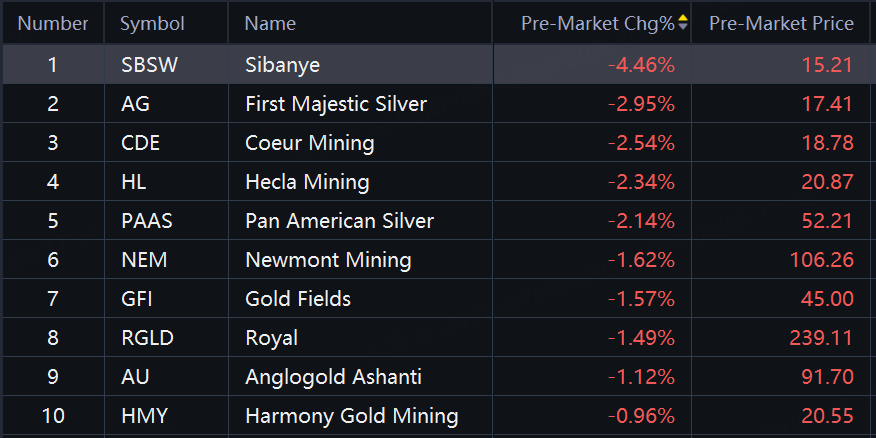Click the CDE ticker symbol
The image size is (876, 438).
[x=140, y=143]
